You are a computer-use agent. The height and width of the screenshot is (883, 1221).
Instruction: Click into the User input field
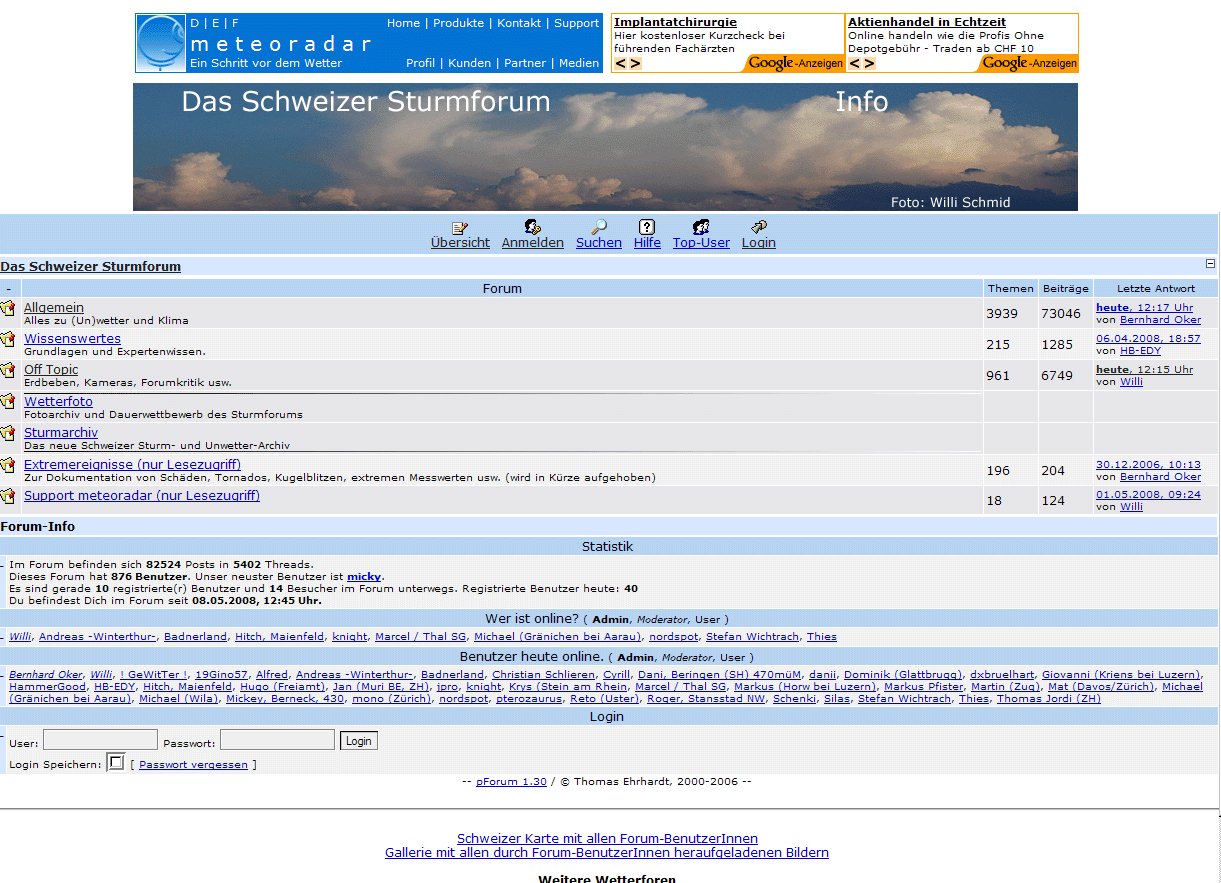pyautogui.click(x=100, y=740)
